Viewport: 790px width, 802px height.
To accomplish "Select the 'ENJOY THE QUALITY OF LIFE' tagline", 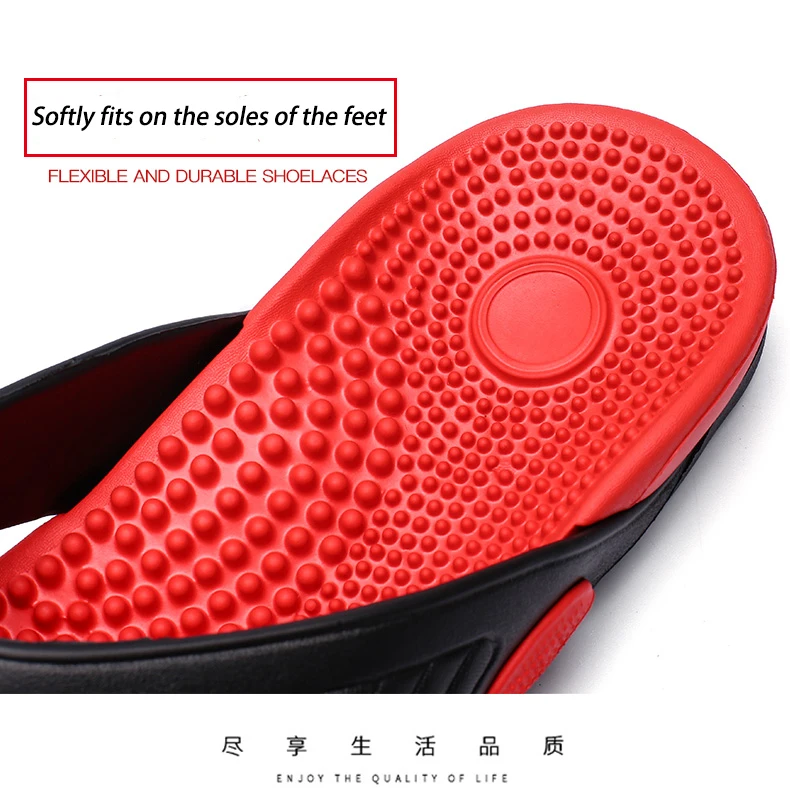I will click(392, 778).
